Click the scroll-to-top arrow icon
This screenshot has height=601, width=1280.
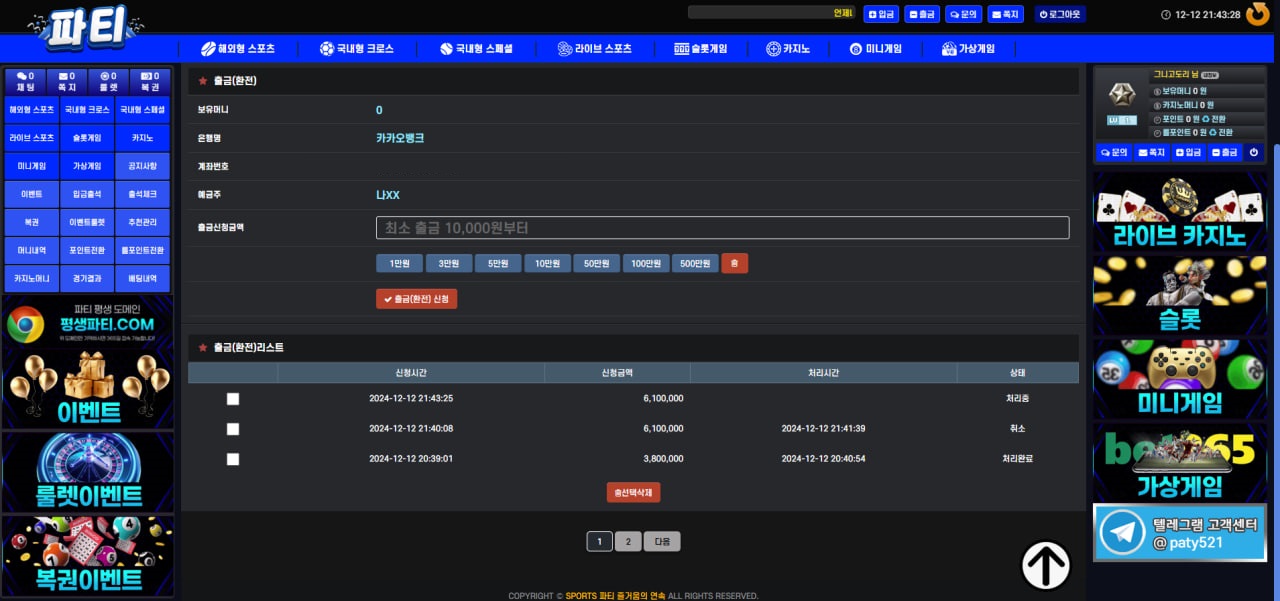(1045, 565)
